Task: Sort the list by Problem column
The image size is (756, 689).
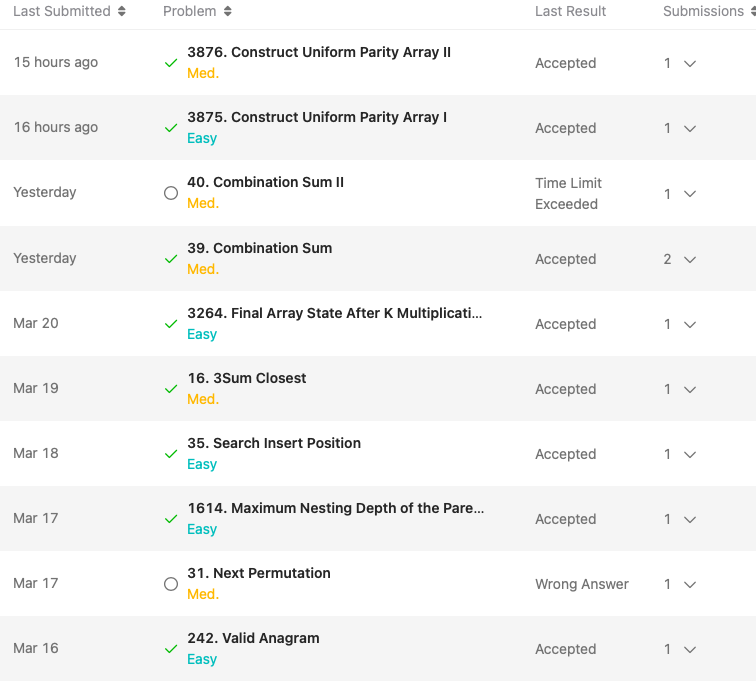Action: coord(228,11)
